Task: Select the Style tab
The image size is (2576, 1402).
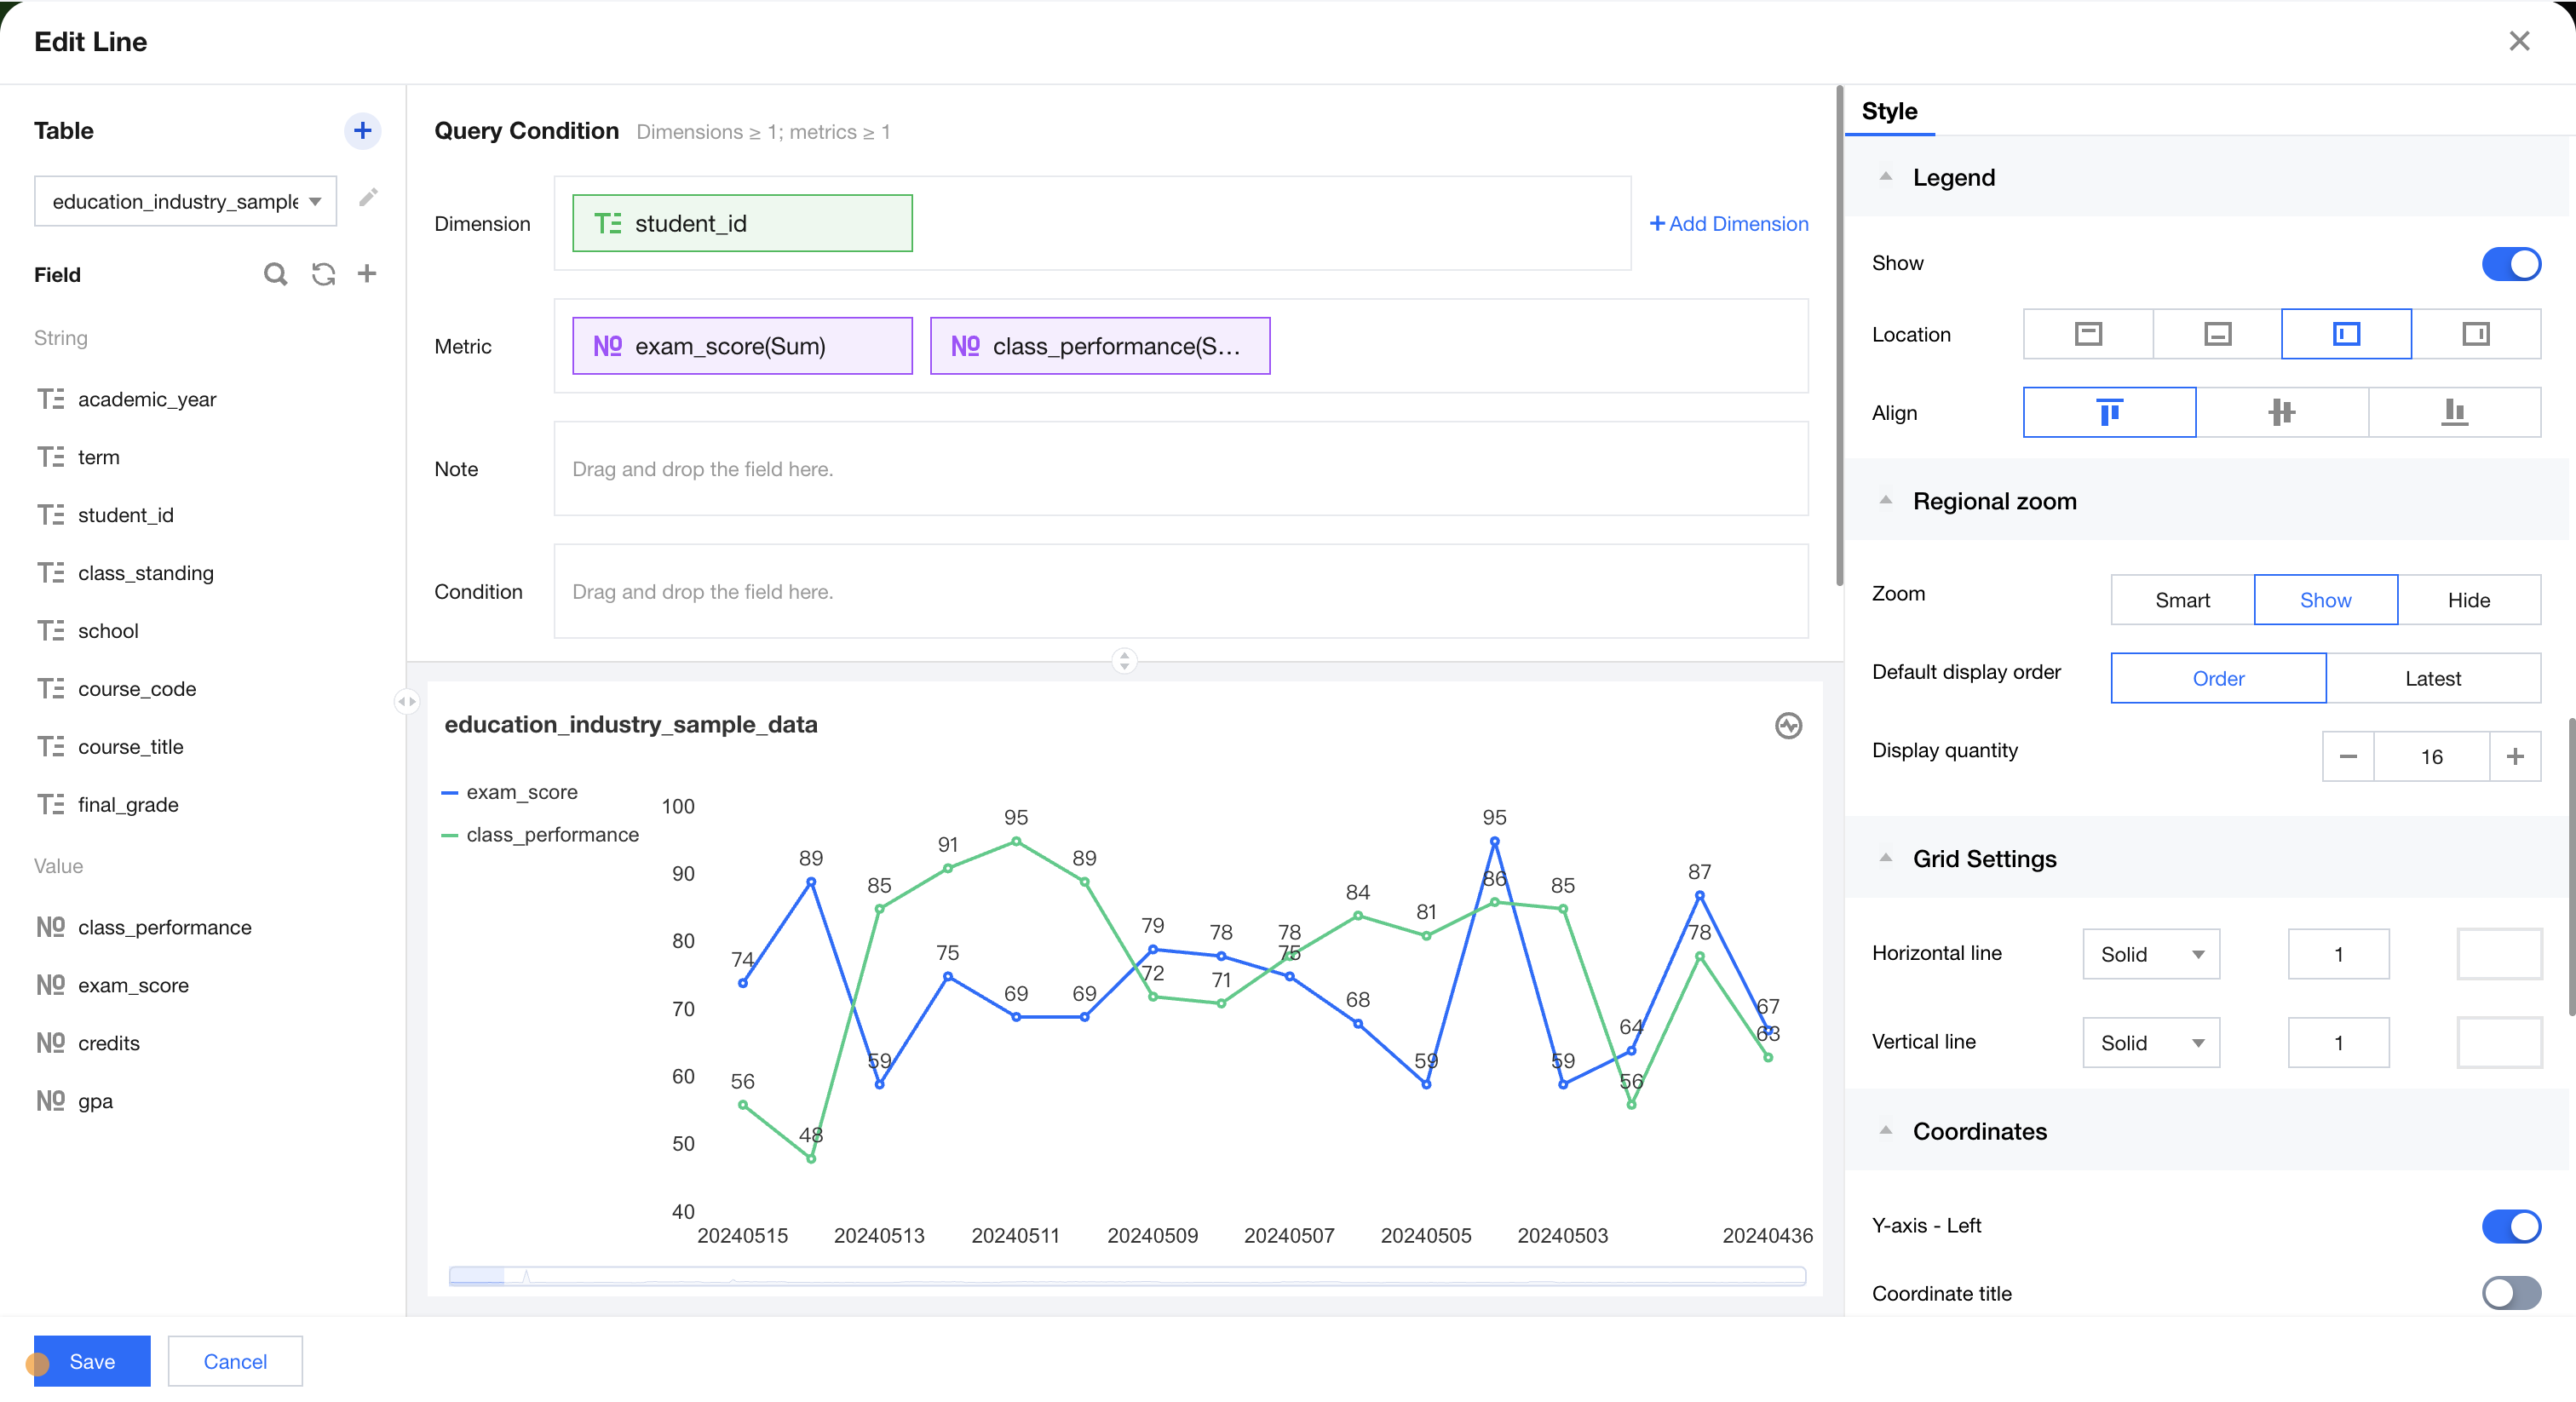Action: [1889, 111]
